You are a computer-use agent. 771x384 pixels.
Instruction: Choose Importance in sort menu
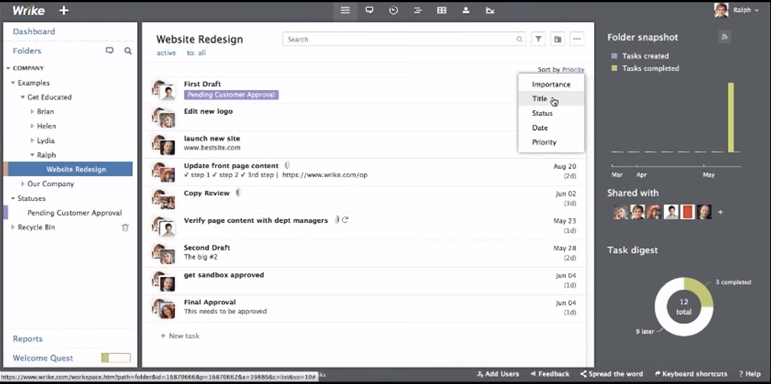(551, 85)
